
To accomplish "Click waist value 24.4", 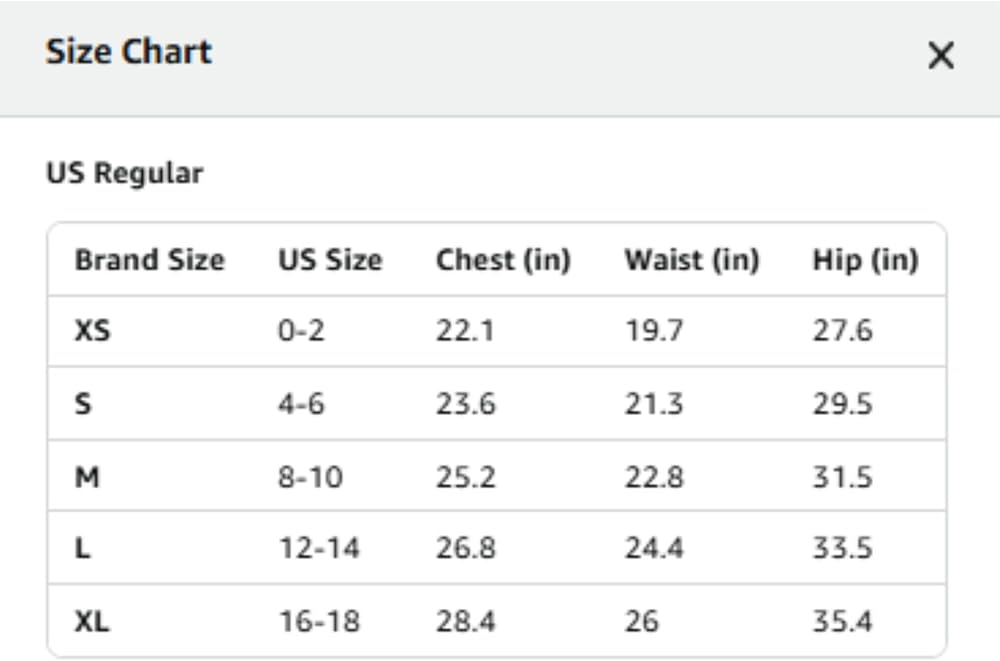I will pyautogui.click(x=654, y=548).
